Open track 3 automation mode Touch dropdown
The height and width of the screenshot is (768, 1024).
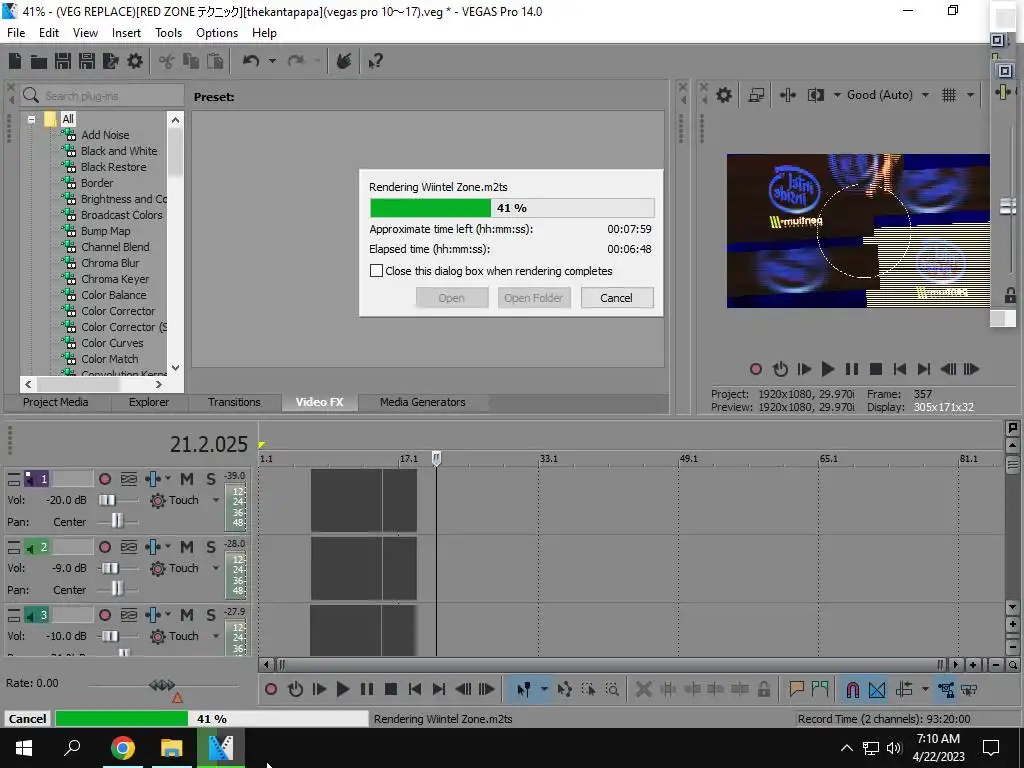click(x=216, y=636)
